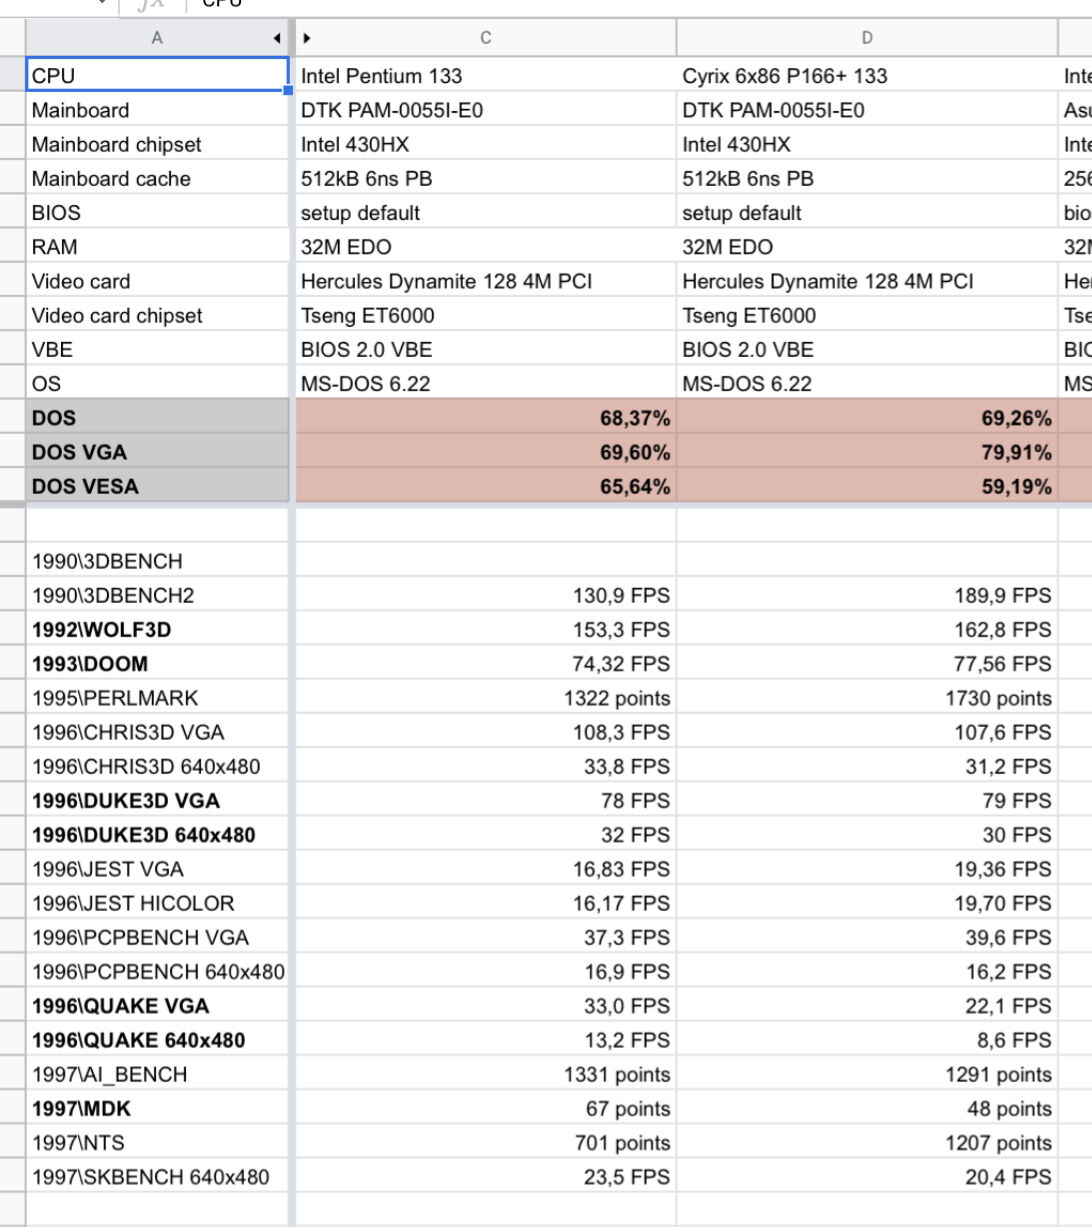The width and height of the screenshot is (1092, 1227).
Task: Click the 1995\PERLMARK row label
Action: (x=157, y=697)
